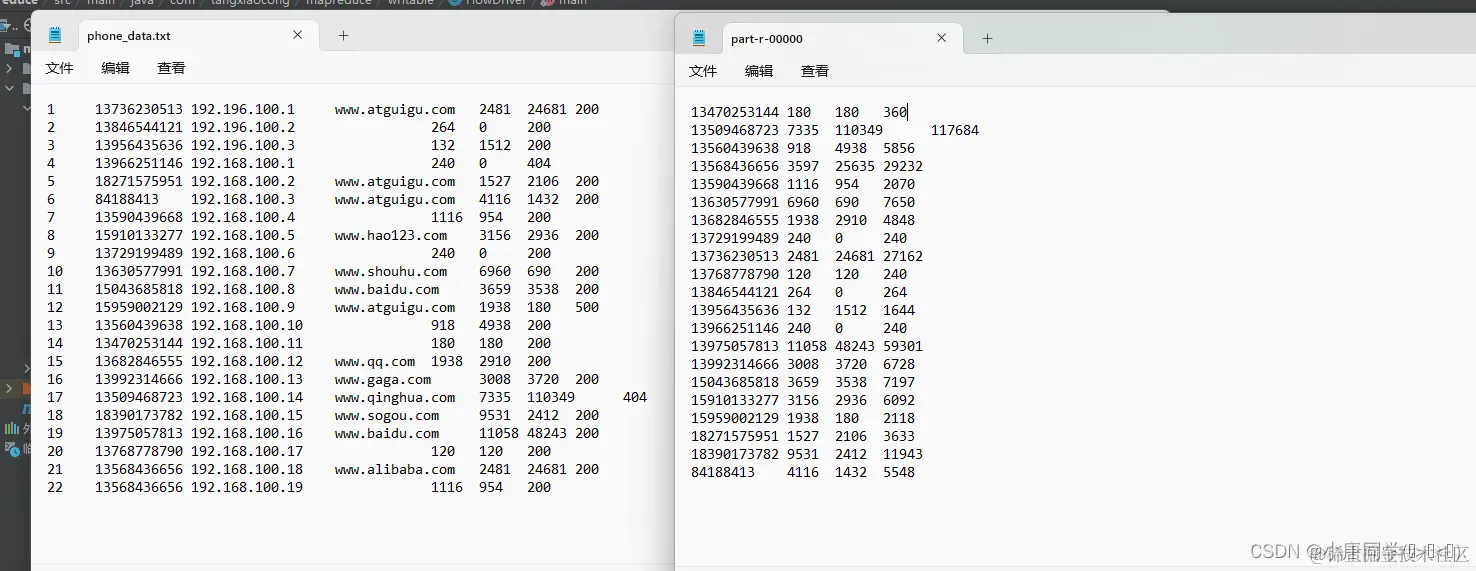
Task: Click value 110349 in phone_data.txt row 17
Action: point(551,397)
